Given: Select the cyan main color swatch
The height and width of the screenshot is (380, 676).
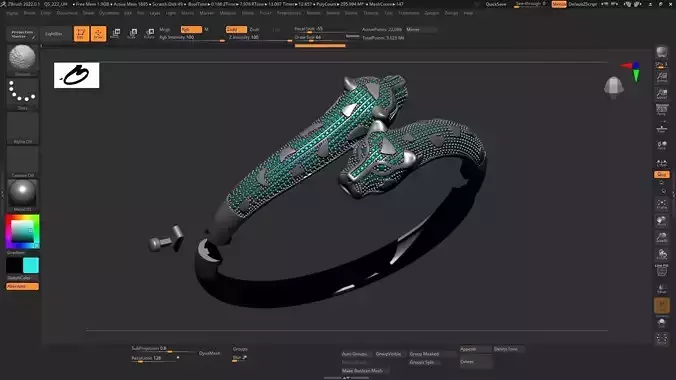Looking at the screenshot, I should click(31, 265).
